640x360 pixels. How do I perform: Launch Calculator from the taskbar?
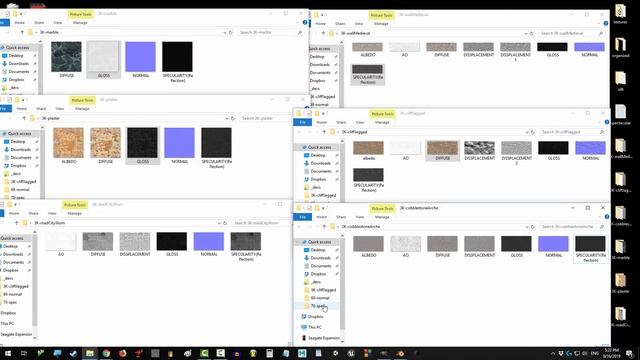[x=269, y=353]
